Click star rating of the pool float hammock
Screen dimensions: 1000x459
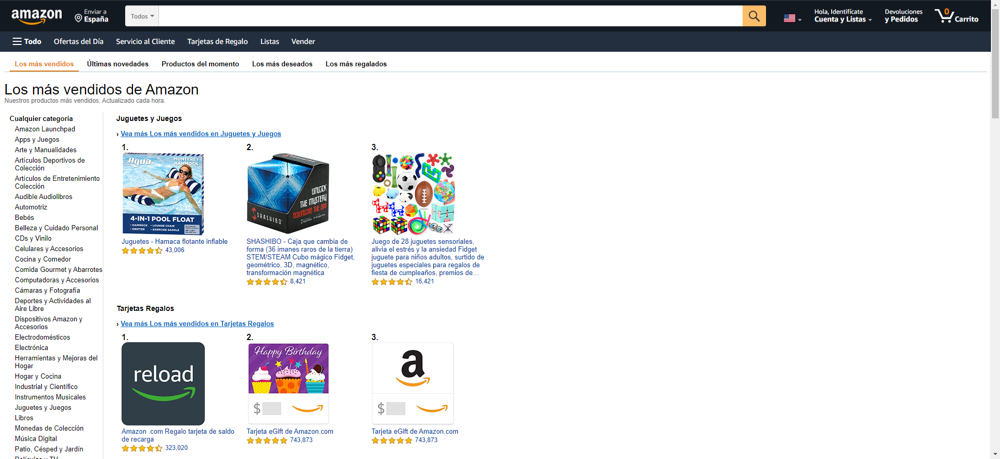[142, 251]
